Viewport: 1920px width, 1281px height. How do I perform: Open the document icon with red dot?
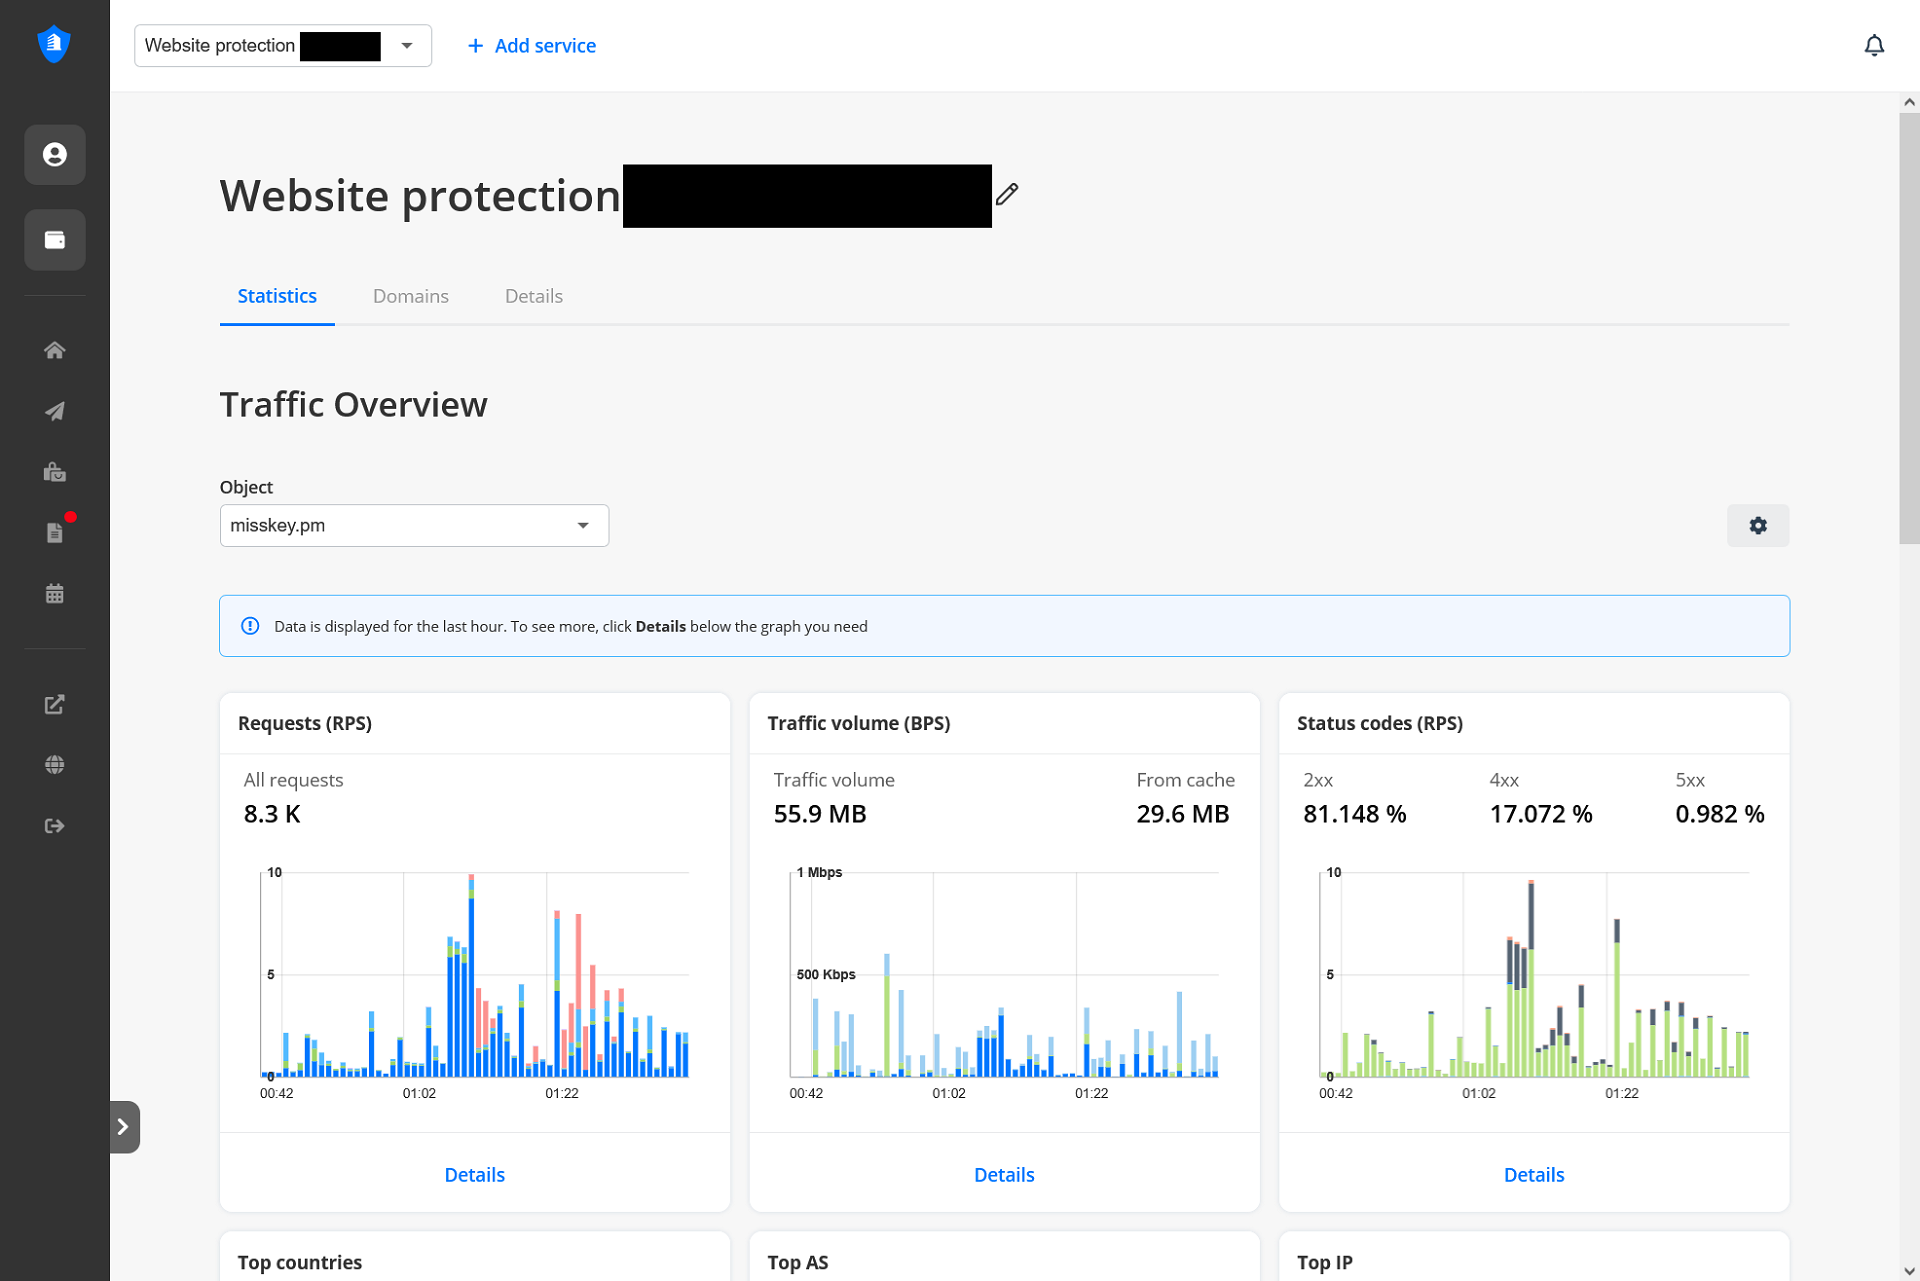pos(55,532)
